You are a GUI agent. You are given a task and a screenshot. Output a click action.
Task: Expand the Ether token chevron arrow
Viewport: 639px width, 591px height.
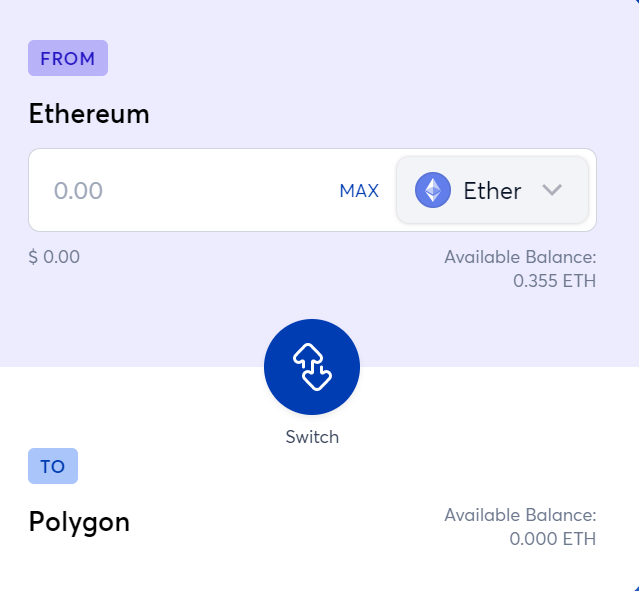point(552,190)
